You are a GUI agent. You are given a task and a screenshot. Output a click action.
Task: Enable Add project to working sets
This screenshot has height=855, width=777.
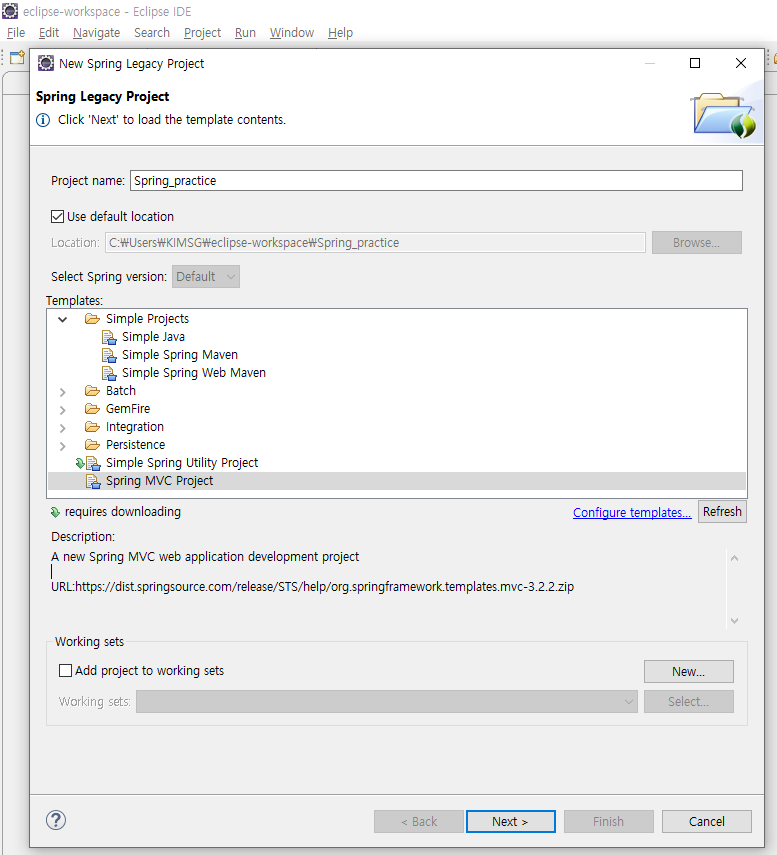(x=65, y=671)
